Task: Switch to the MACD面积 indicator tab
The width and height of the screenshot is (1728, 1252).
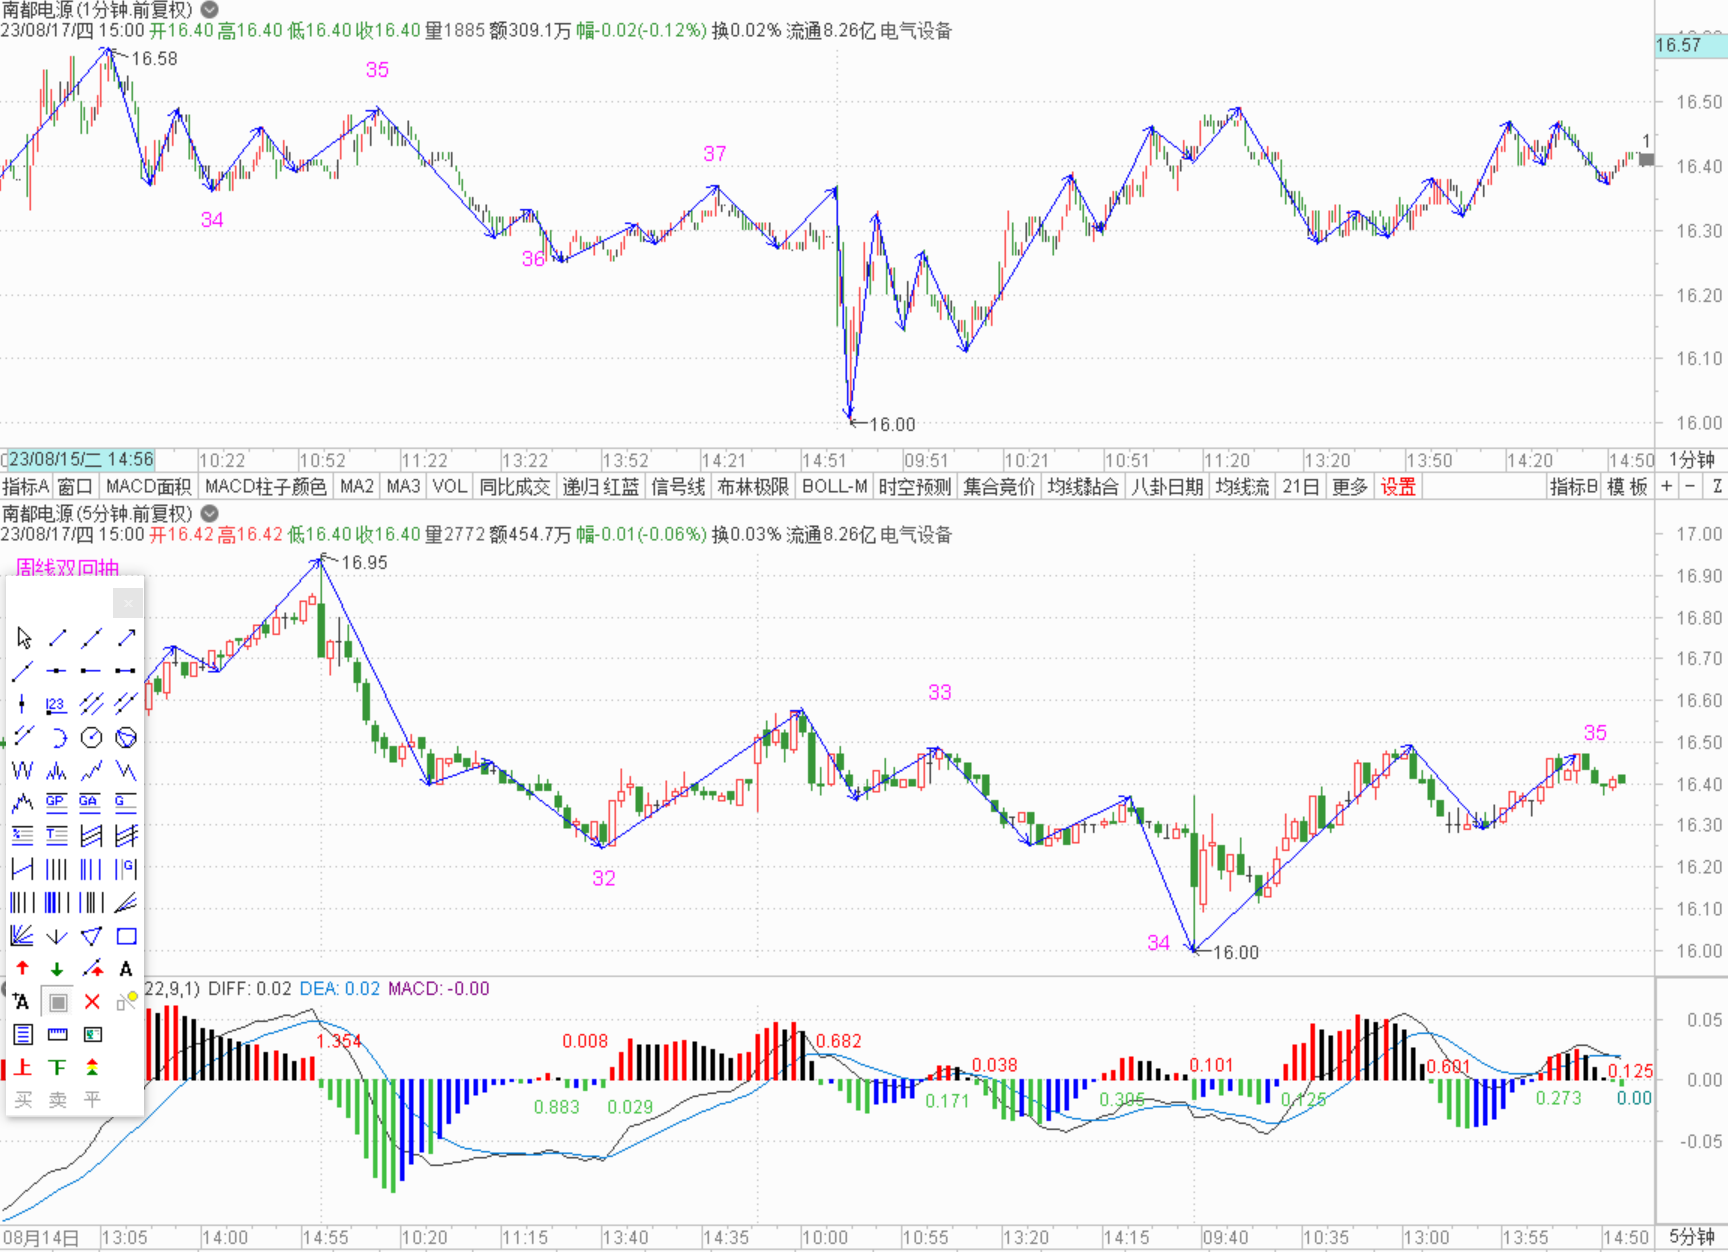Action: [148, 487]
